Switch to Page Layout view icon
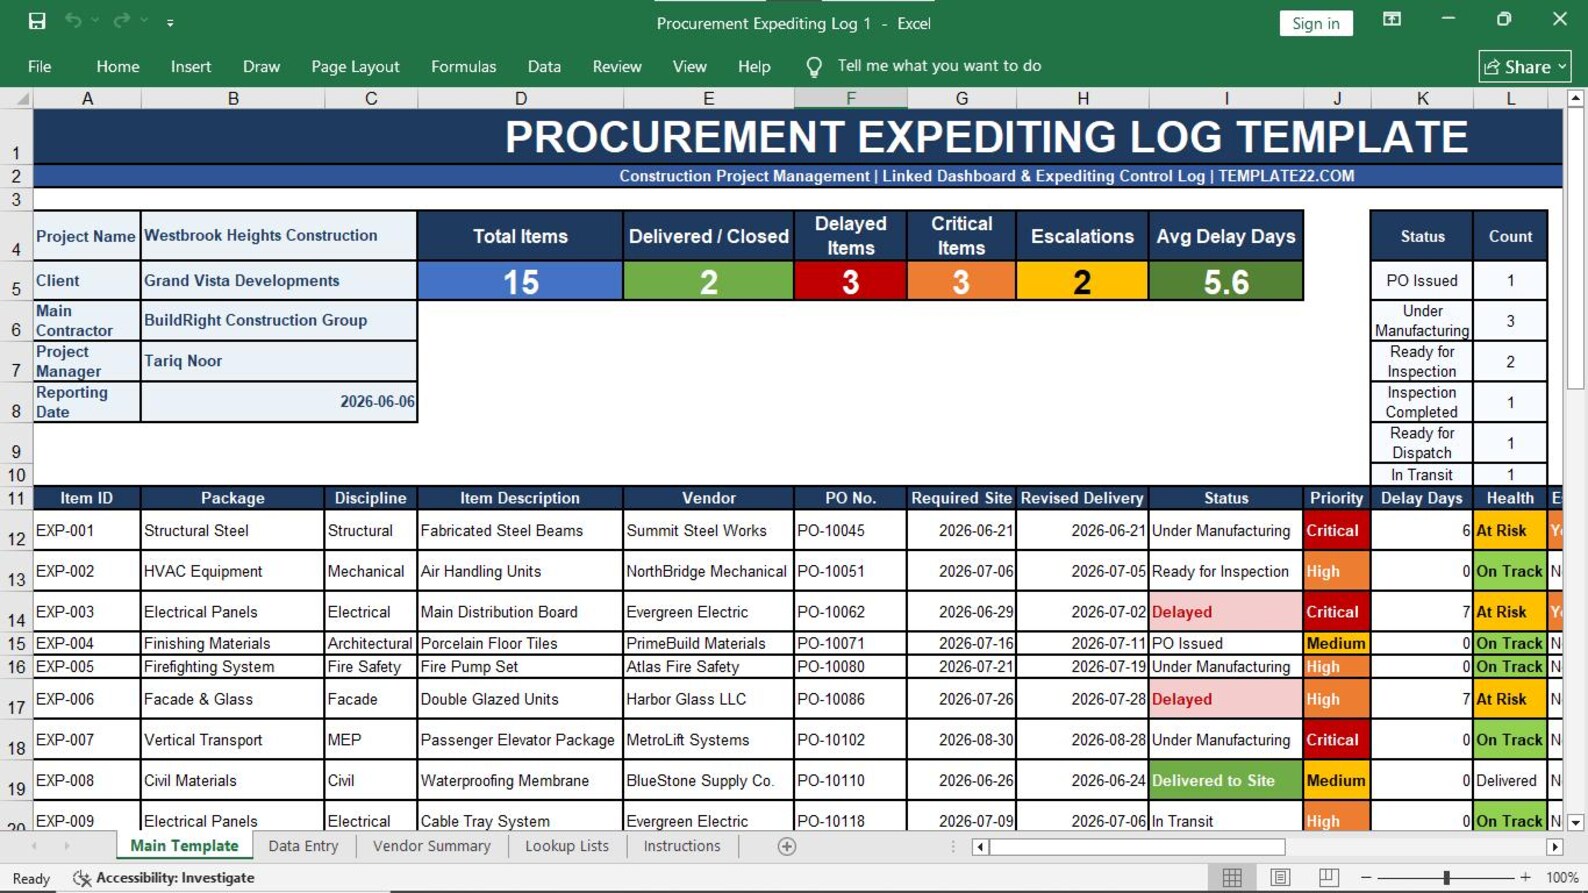This screenshot has height=893, width=1588. click(x=1280, y=877)
